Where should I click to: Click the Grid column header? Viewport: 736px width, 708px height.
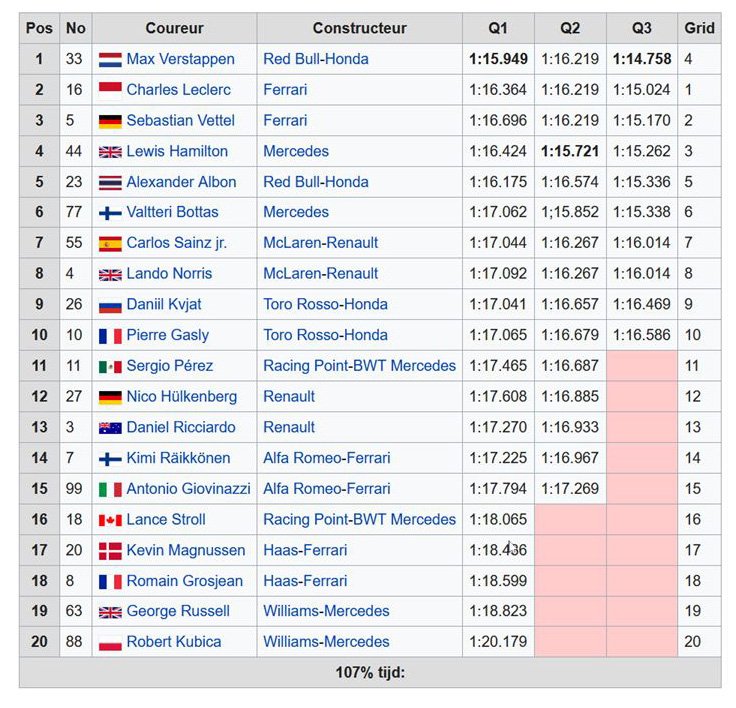pos(699,28)
